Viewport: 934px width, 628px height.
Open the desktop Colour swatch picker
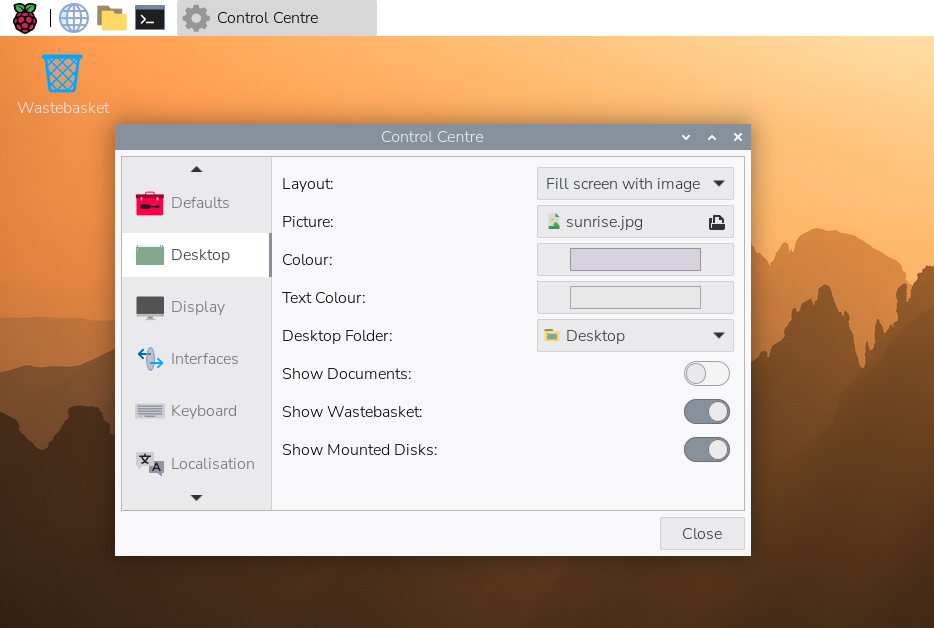coord(634,259)
